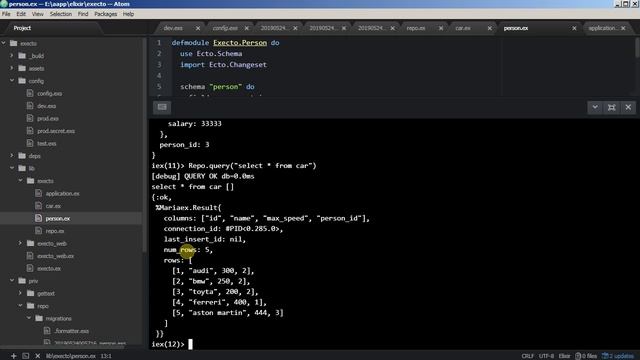Switch to the repo.ex tab

pyautogui.click(x=416, y=28)
